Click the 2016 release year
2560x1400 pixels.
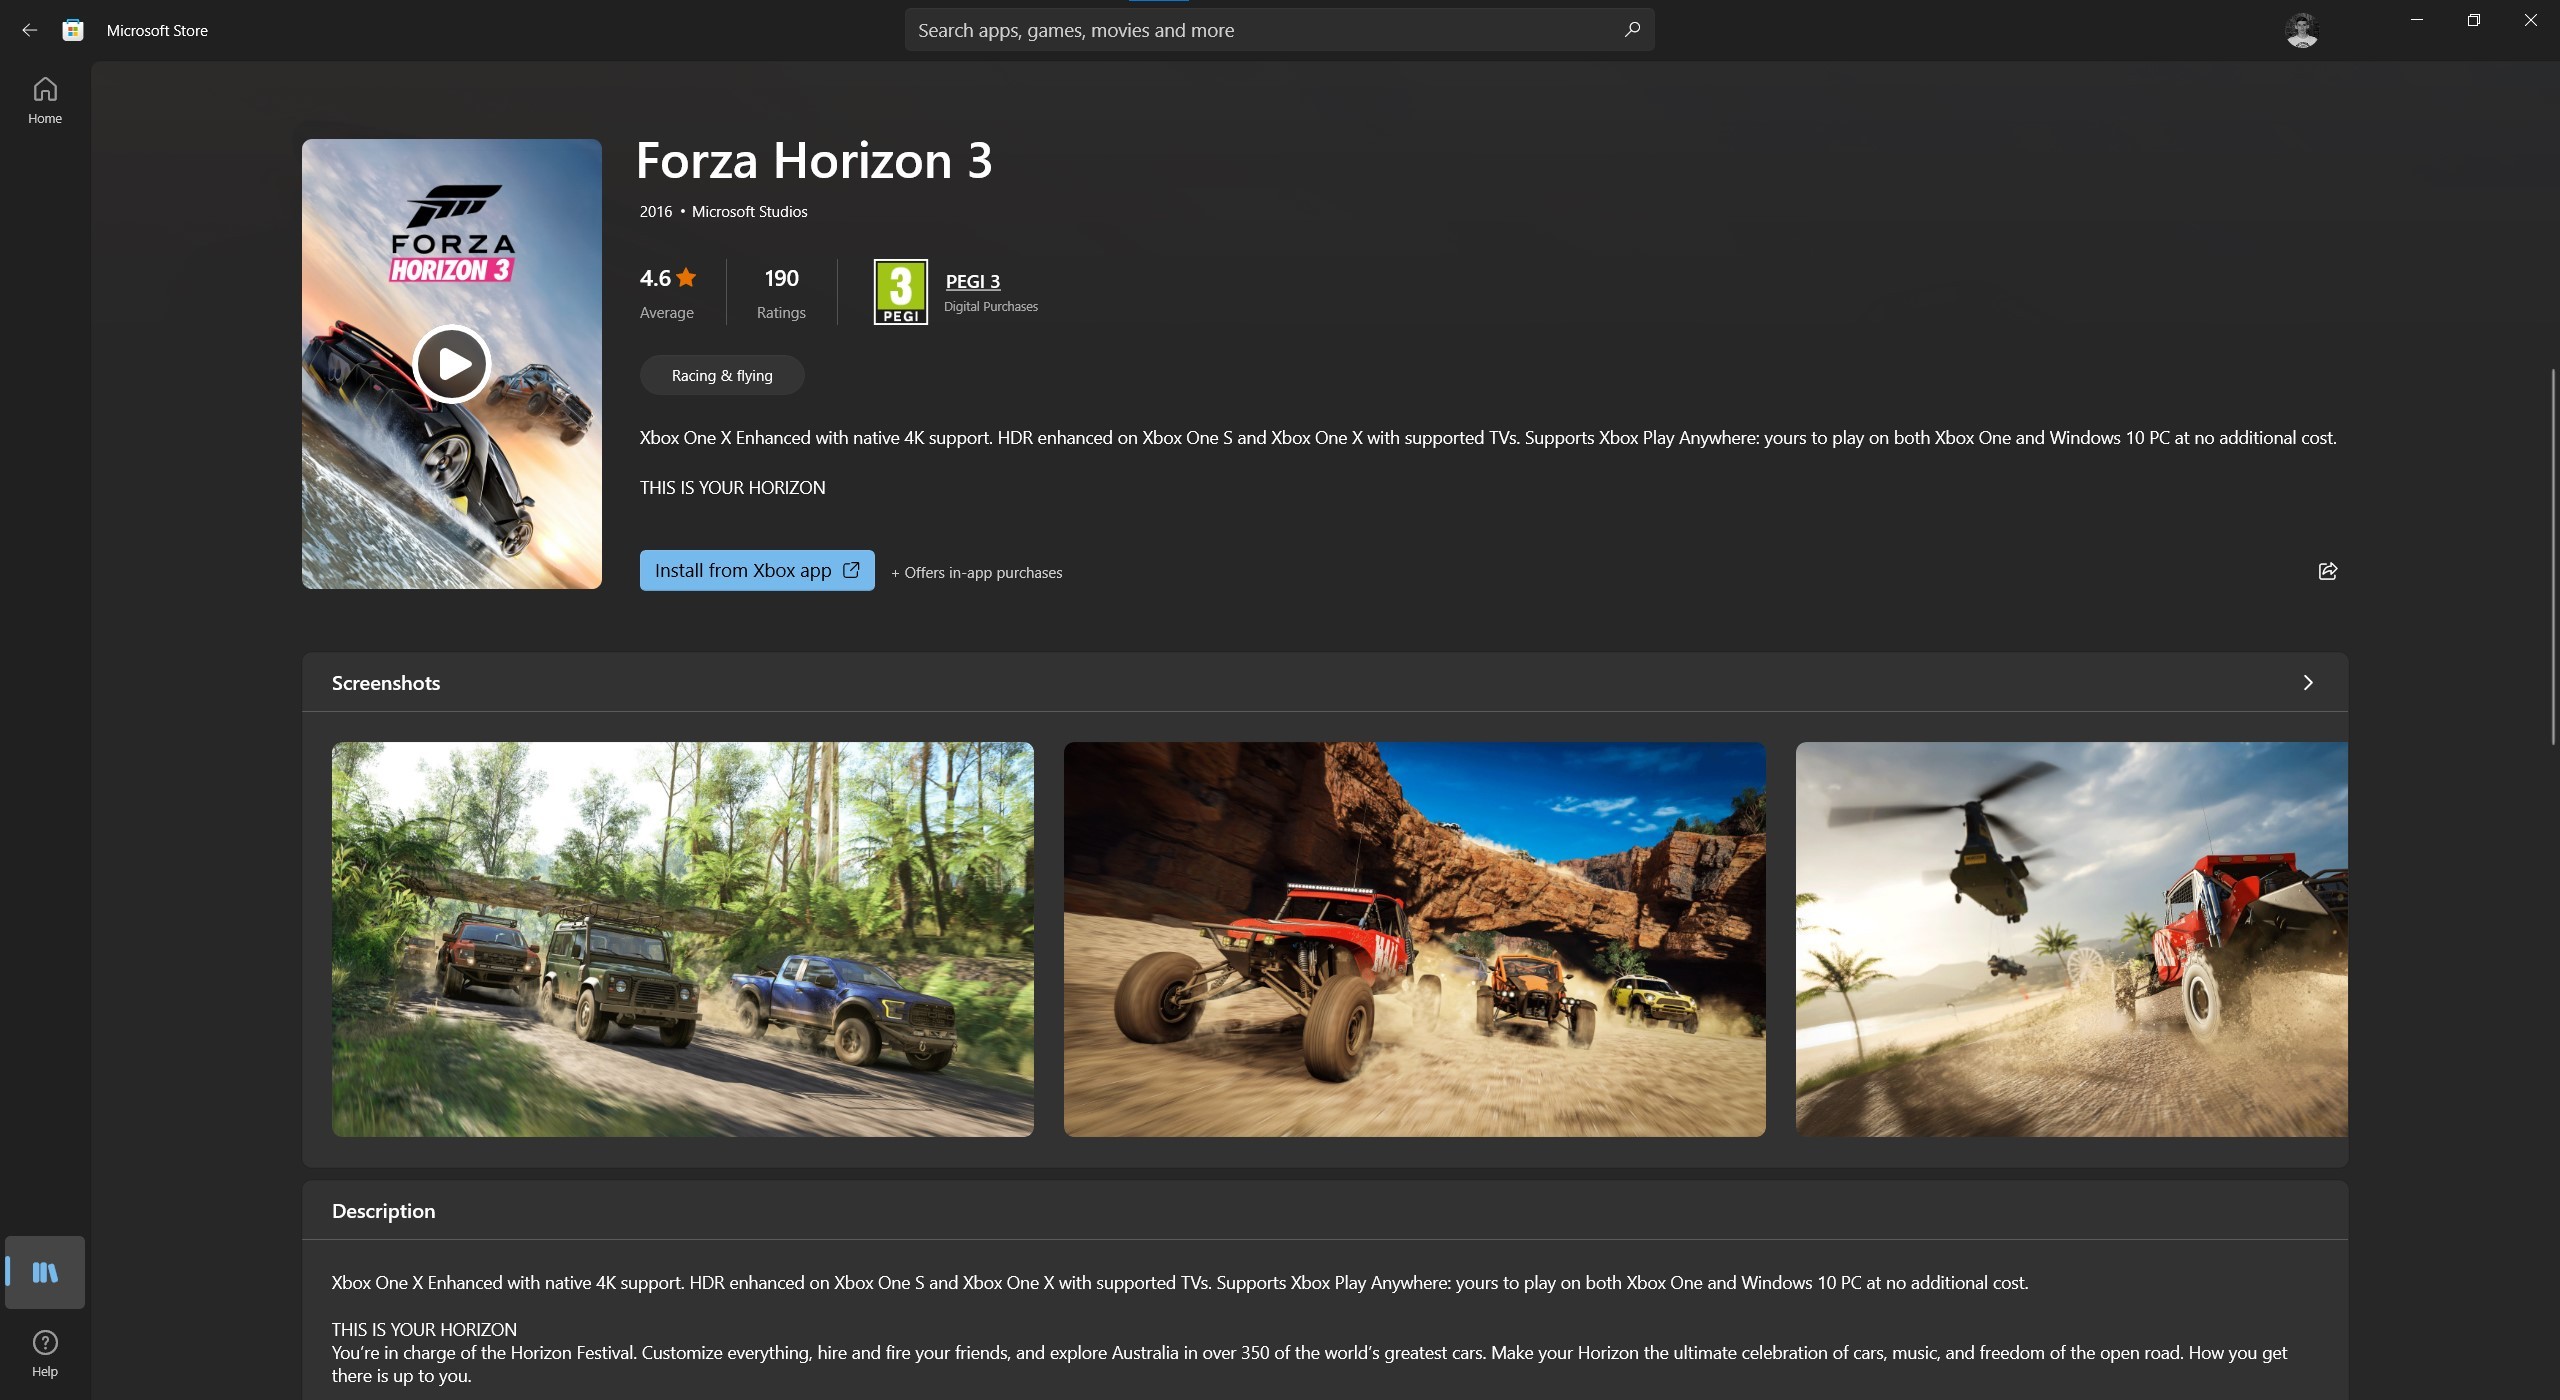(x=656, y=211)
